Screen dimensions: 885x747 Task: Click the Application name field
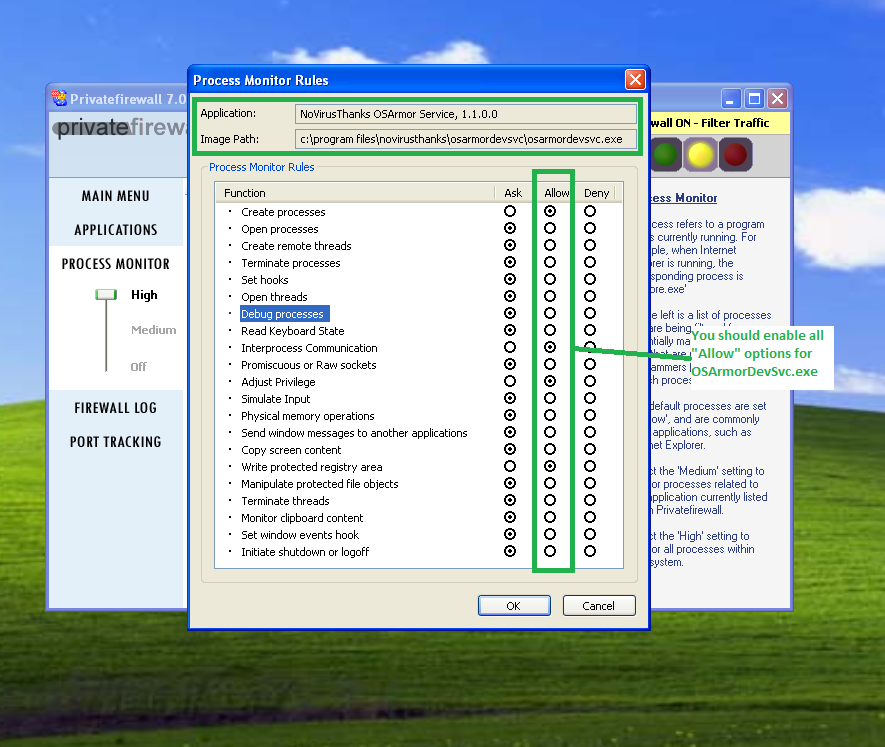tap(466, 114)
